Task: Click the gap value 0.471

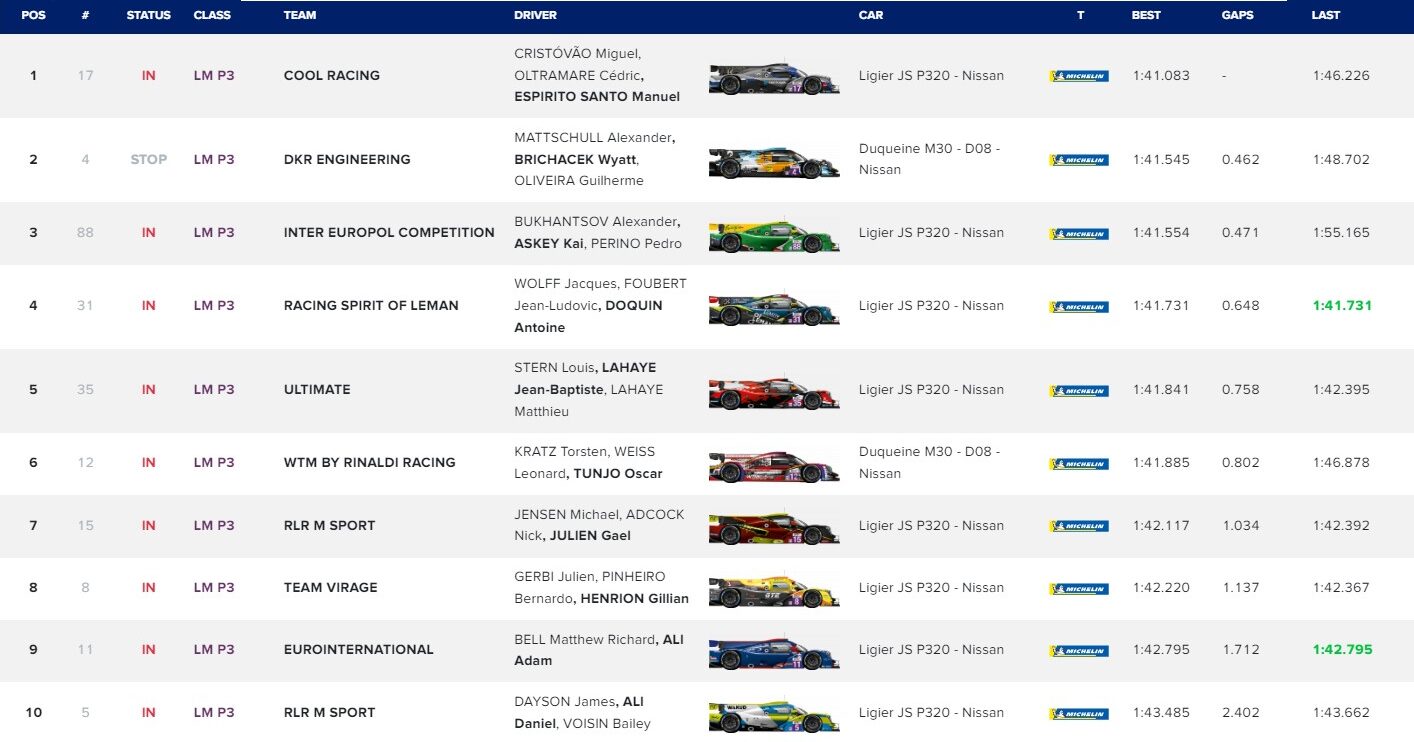Action: coord(1240,232)
